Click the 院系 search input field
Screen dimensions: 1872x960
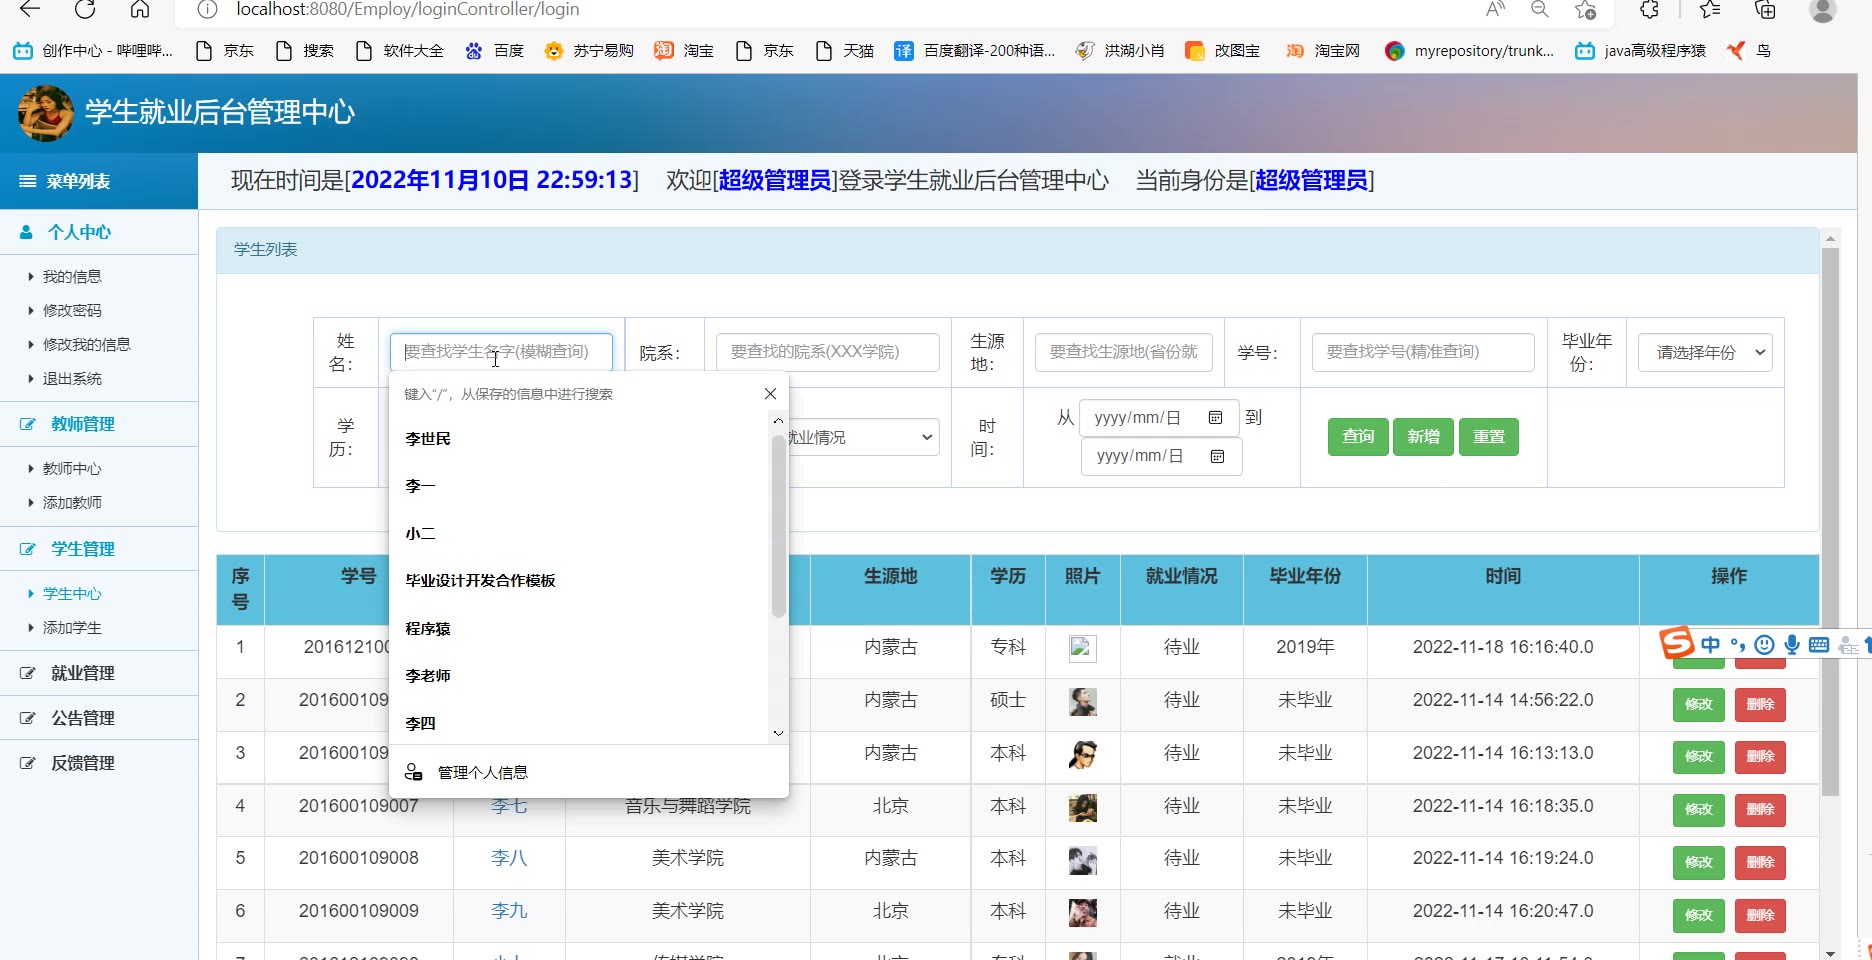click(x=827, y=352)
